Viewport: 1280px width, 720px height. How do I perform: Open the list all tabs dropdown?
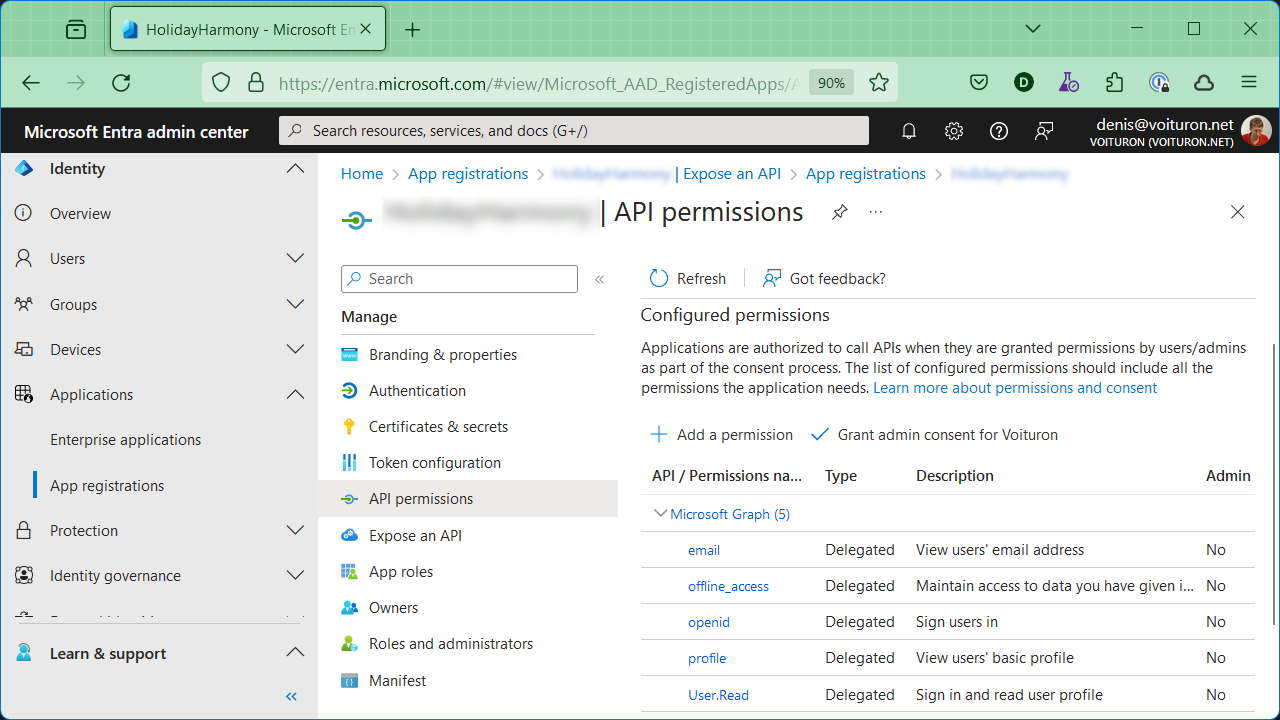click(x=1033, y=29)
